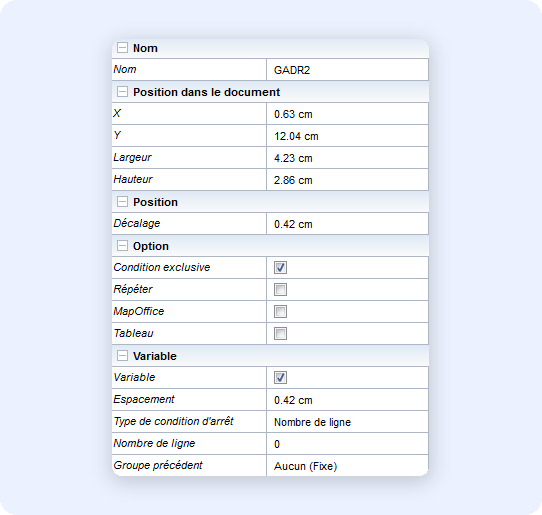Viewport: 542px width, 515px height.
Task: Select the Hauteur property label
Action: pos(133,179)
